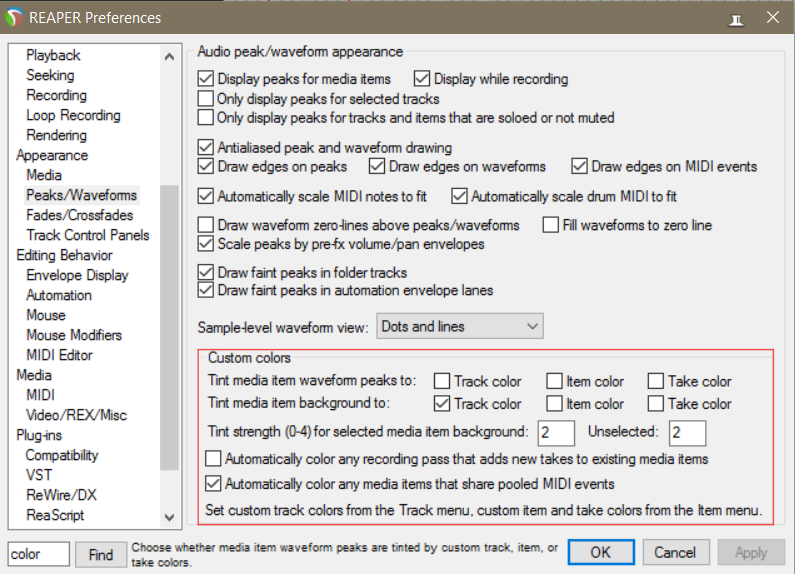Select Rendering in preferences tree
The height and width of the screenshot is (574, 795).
(x=56, y=135)
